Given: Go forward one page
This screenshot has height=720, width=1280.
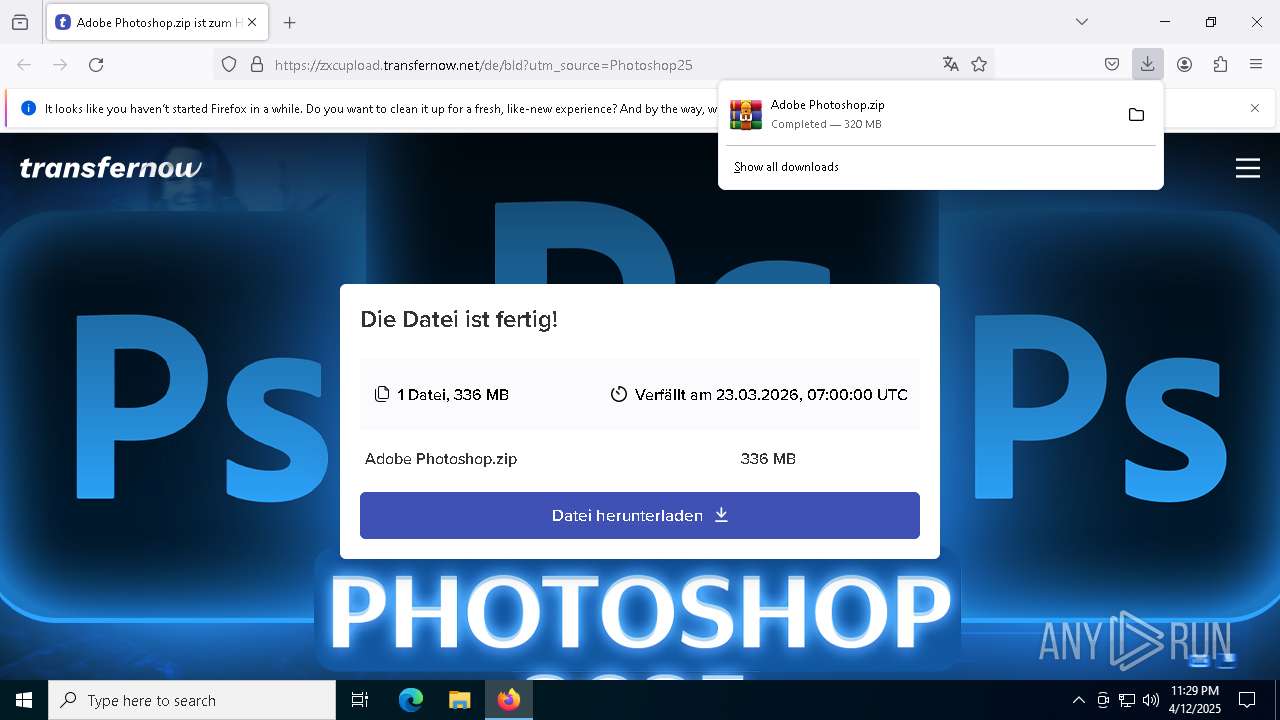Looking at the screenshot, I should [60, 65].
